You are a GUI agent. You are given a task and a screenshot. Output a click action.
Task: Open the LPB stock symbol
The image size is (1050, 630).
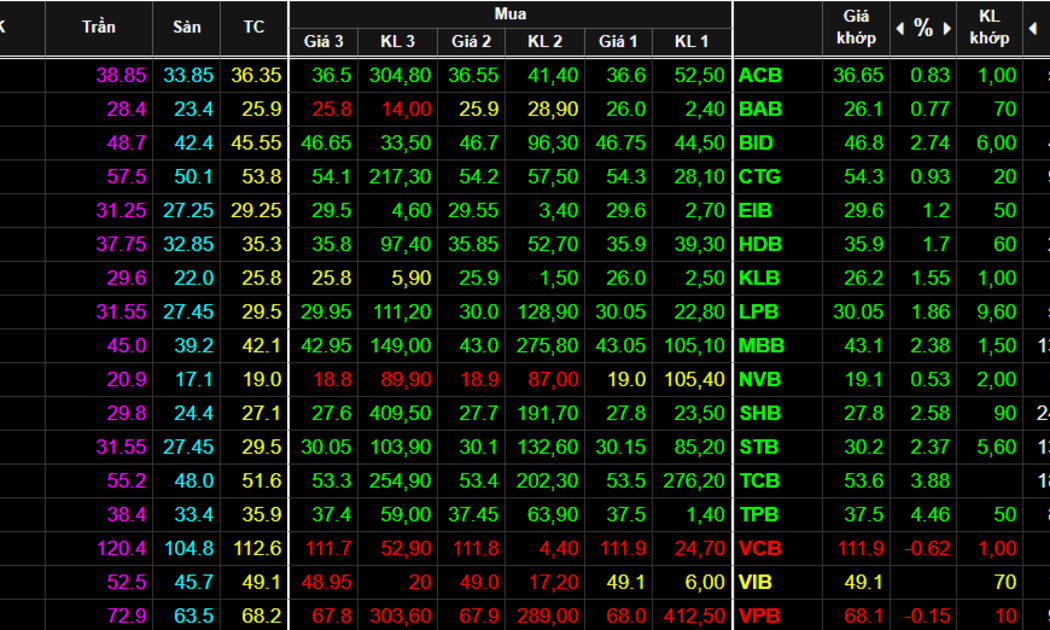click(x=759, y=312)
